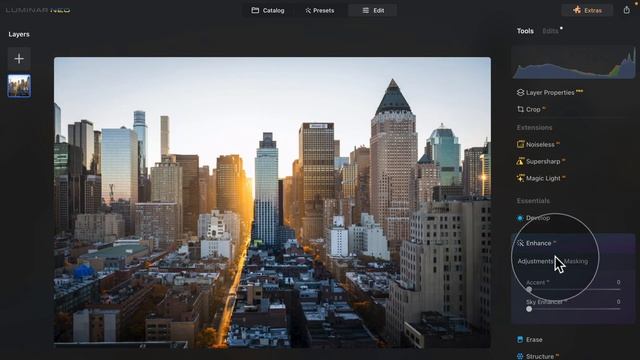The height and width of the screenshot is (360, 640).
Task: Select the Edit tab
Action: (373, 10)
